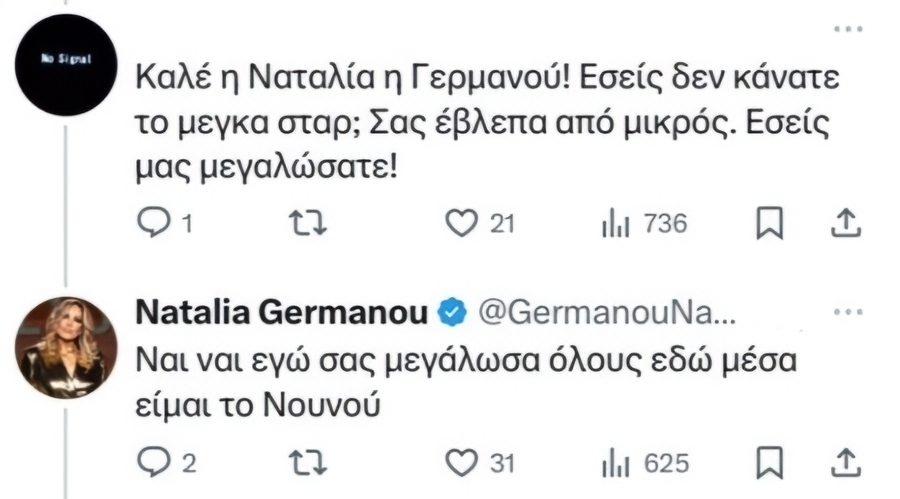The width and height of the screenshot is (900, 499).
Task: Retweet the 'Καλέ η Ναταλία' tweet
Action: coord(308,223)
